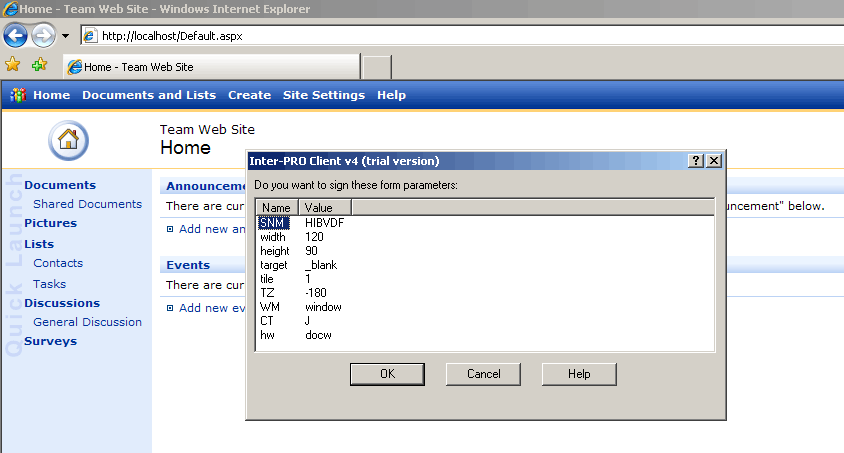Click the round house Home icon

(68, 140)
